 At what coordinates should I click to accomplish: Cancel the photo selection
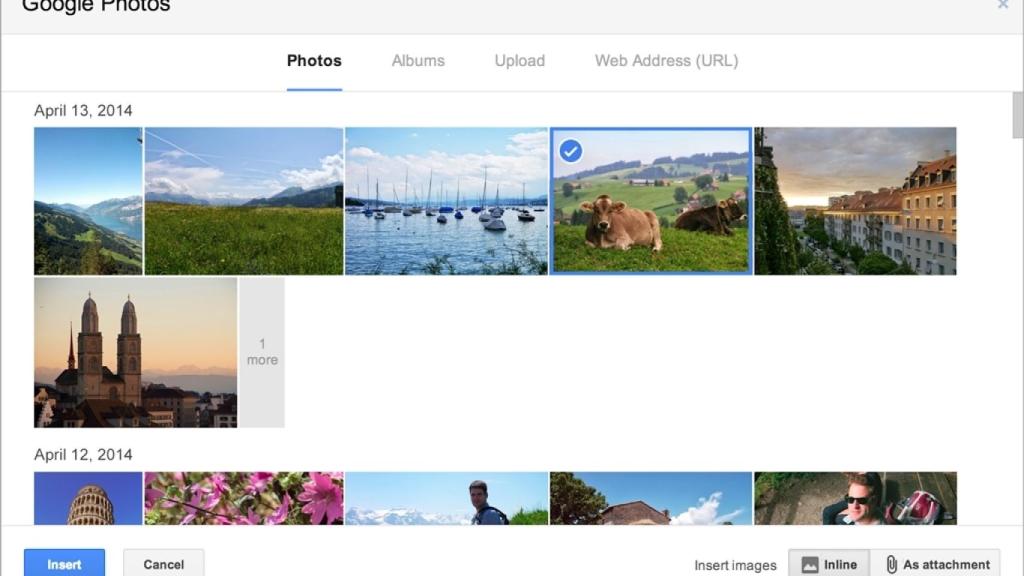pos(163,563)
